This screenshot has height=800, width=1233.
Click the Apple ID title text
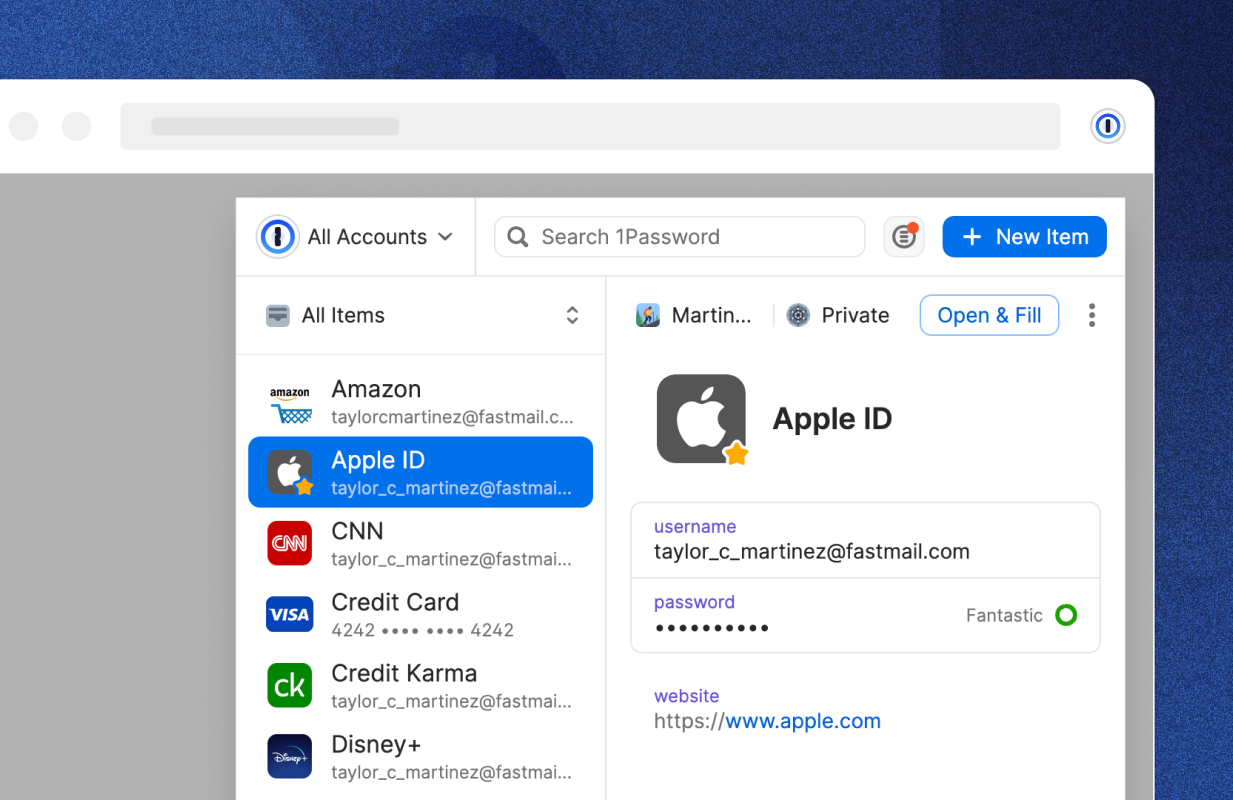pyautogui.click(x=832, y=419)
